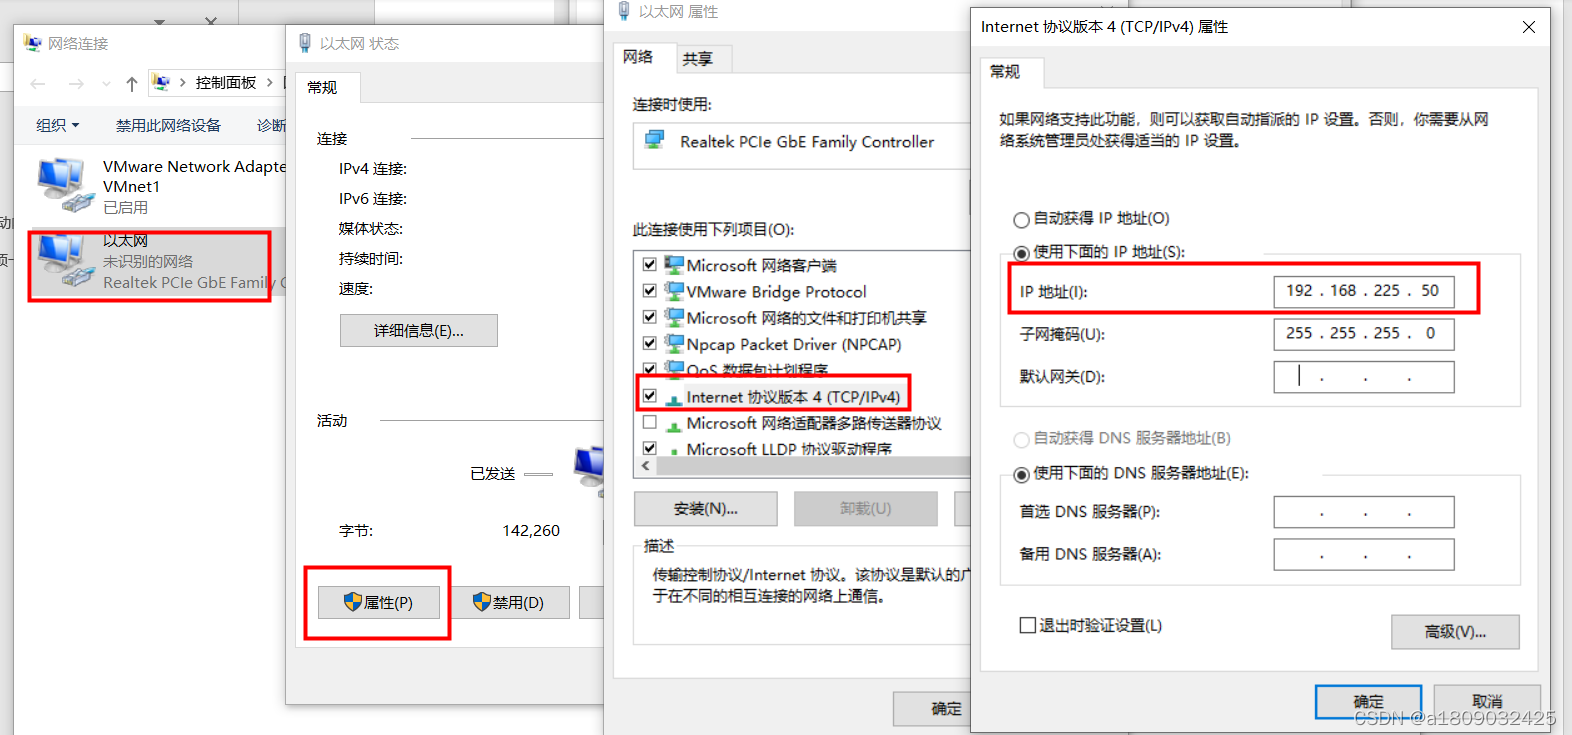Select 自动获得 IP 地址 radio button
Screen dimensions: 1572x735
(1021, 220)
